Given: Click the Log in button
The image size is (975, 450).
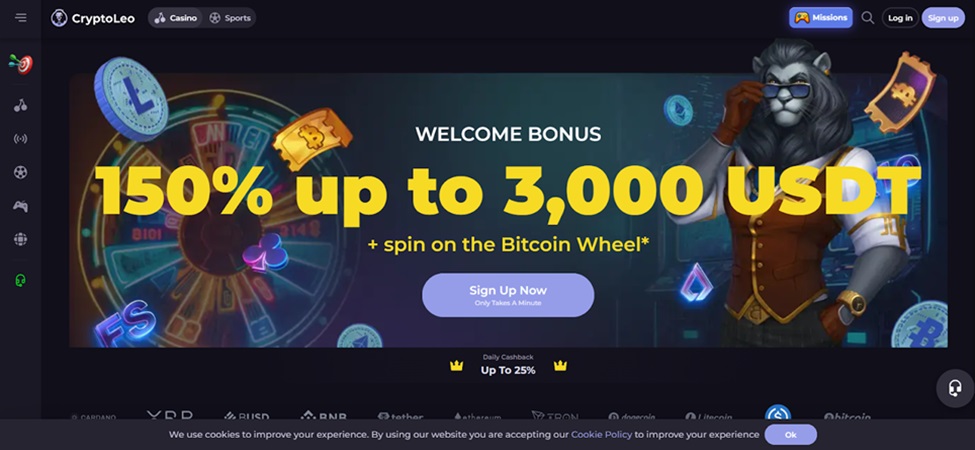Looking at the screenshot, I should [900, 18].
